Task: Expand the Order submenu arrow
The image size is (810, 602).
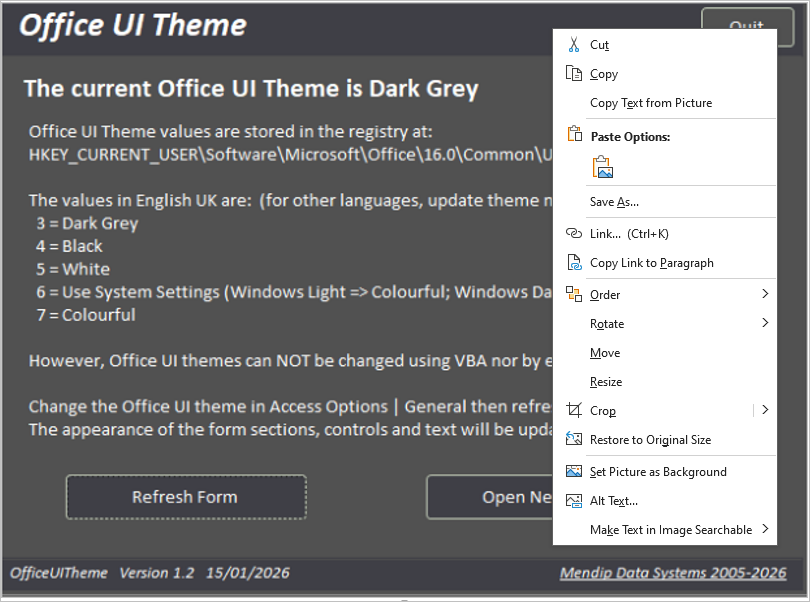Action: [765, 294]
